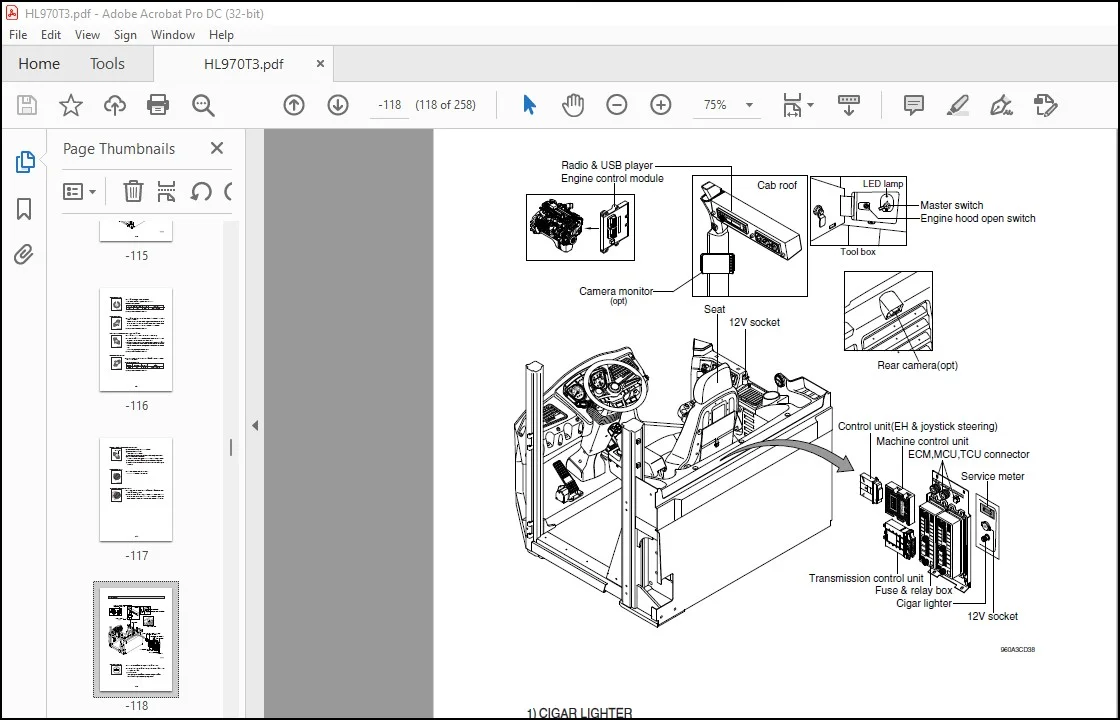This screenshot has height=720, width=1120.
Task: Open the File menu
Action: coord(18,34)
